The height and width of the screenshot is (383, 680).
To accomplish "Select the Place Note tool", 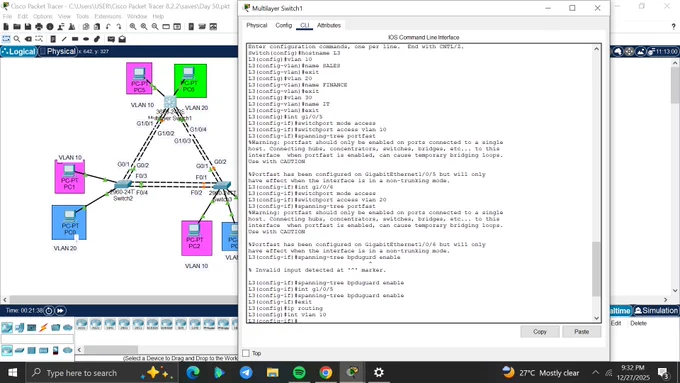I will 53,39.
